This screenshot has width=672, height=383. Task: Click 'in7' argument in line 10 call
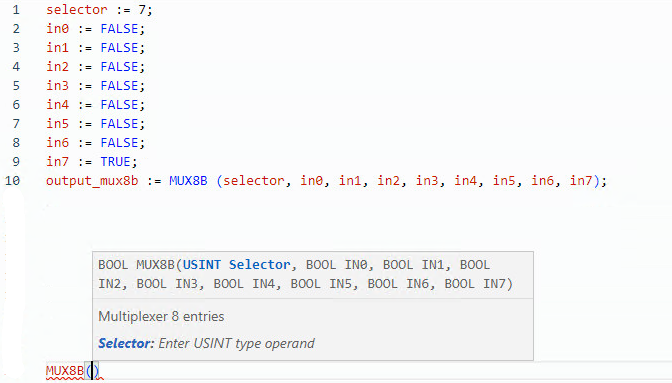[581, 181]
